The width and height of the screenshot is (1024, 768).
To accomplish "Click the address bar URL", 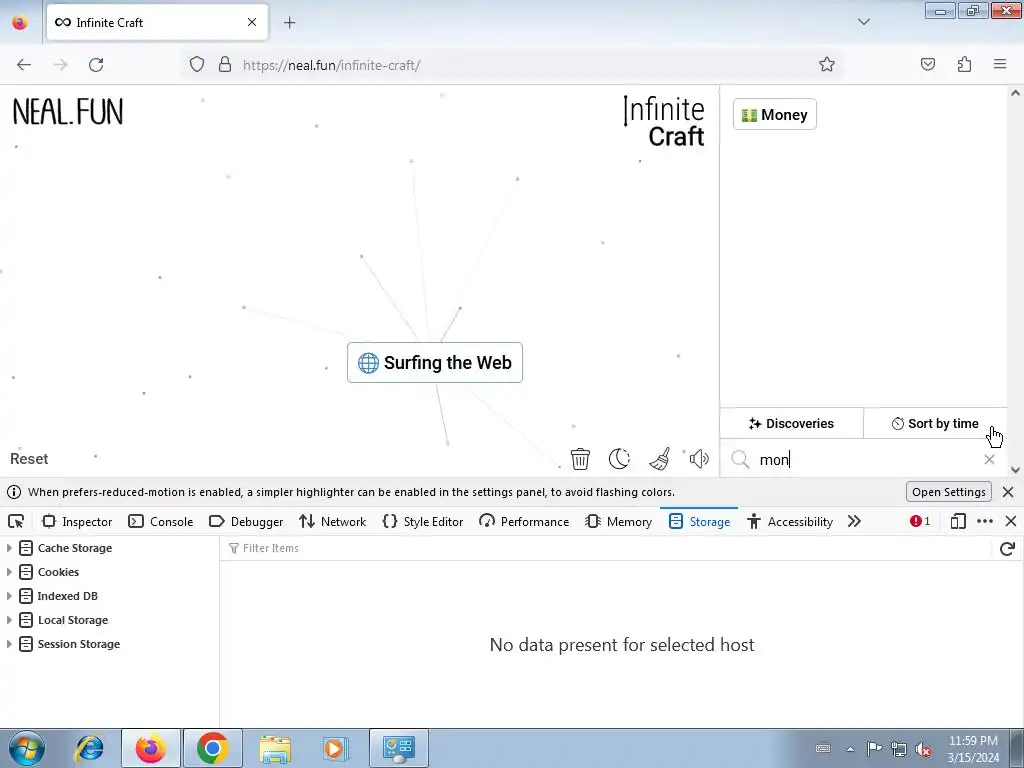I will coord(332,65).
